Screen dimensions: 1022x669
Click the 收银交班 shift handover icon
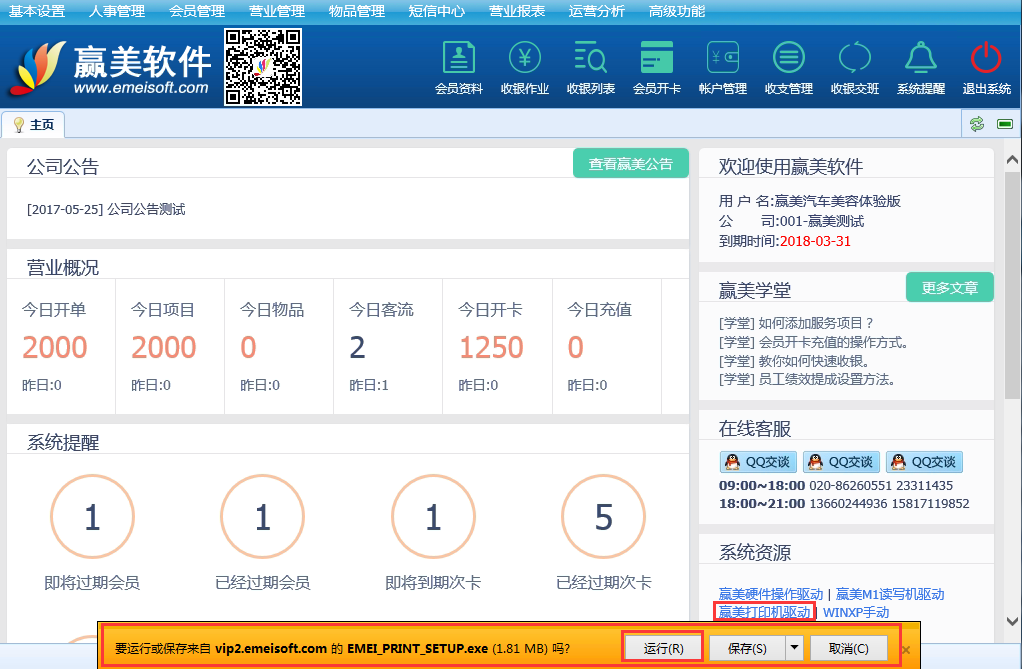(854, 67)
